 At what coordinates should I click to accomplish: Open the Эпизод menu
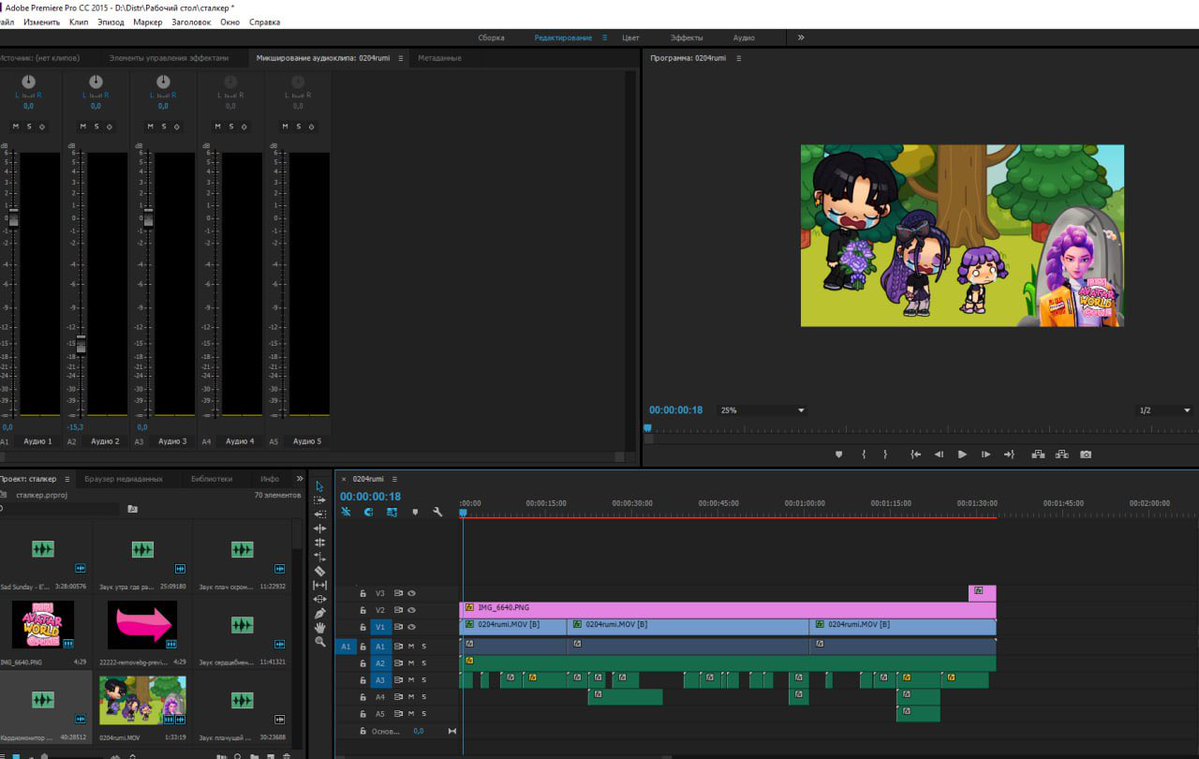coord(111,22)
